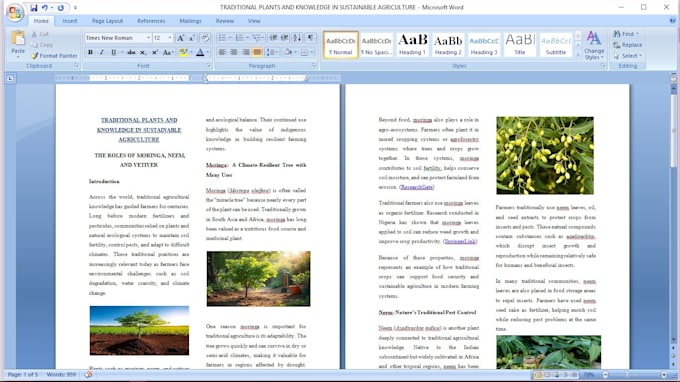
Task: Open the References tab
Action: click(x=151, y=21)
